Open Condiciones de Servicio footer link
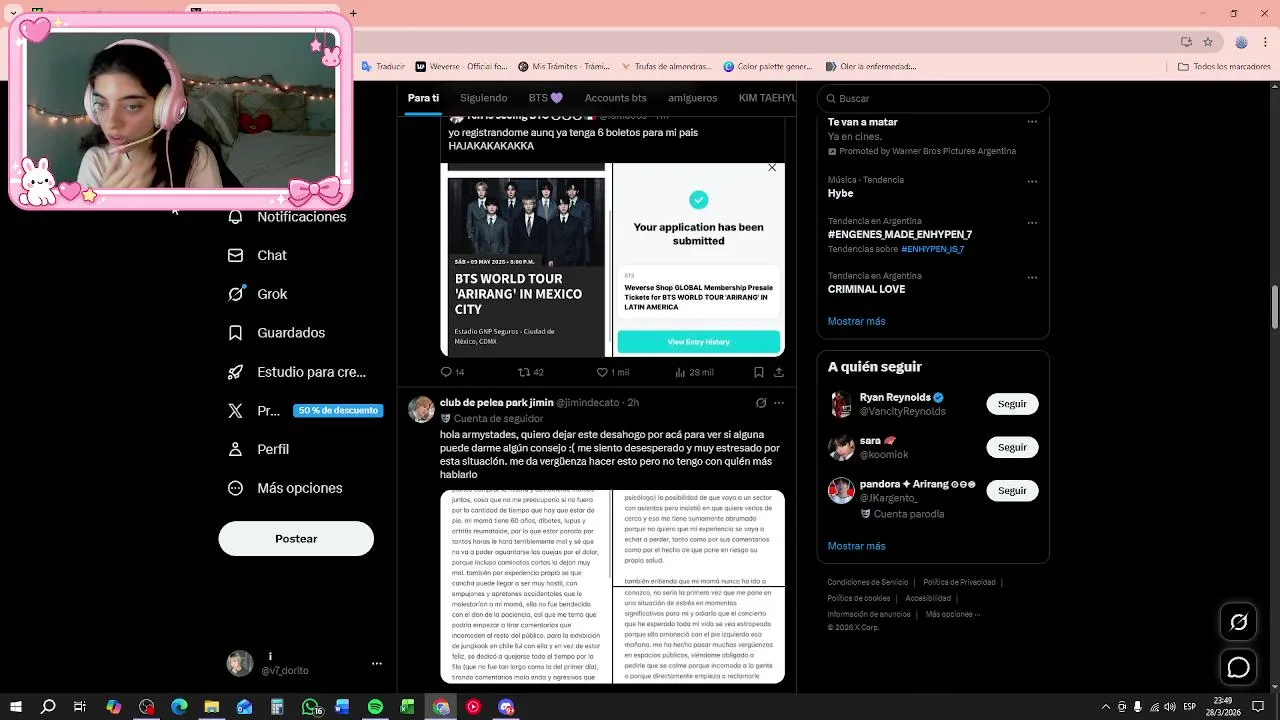 click(867, 582)
